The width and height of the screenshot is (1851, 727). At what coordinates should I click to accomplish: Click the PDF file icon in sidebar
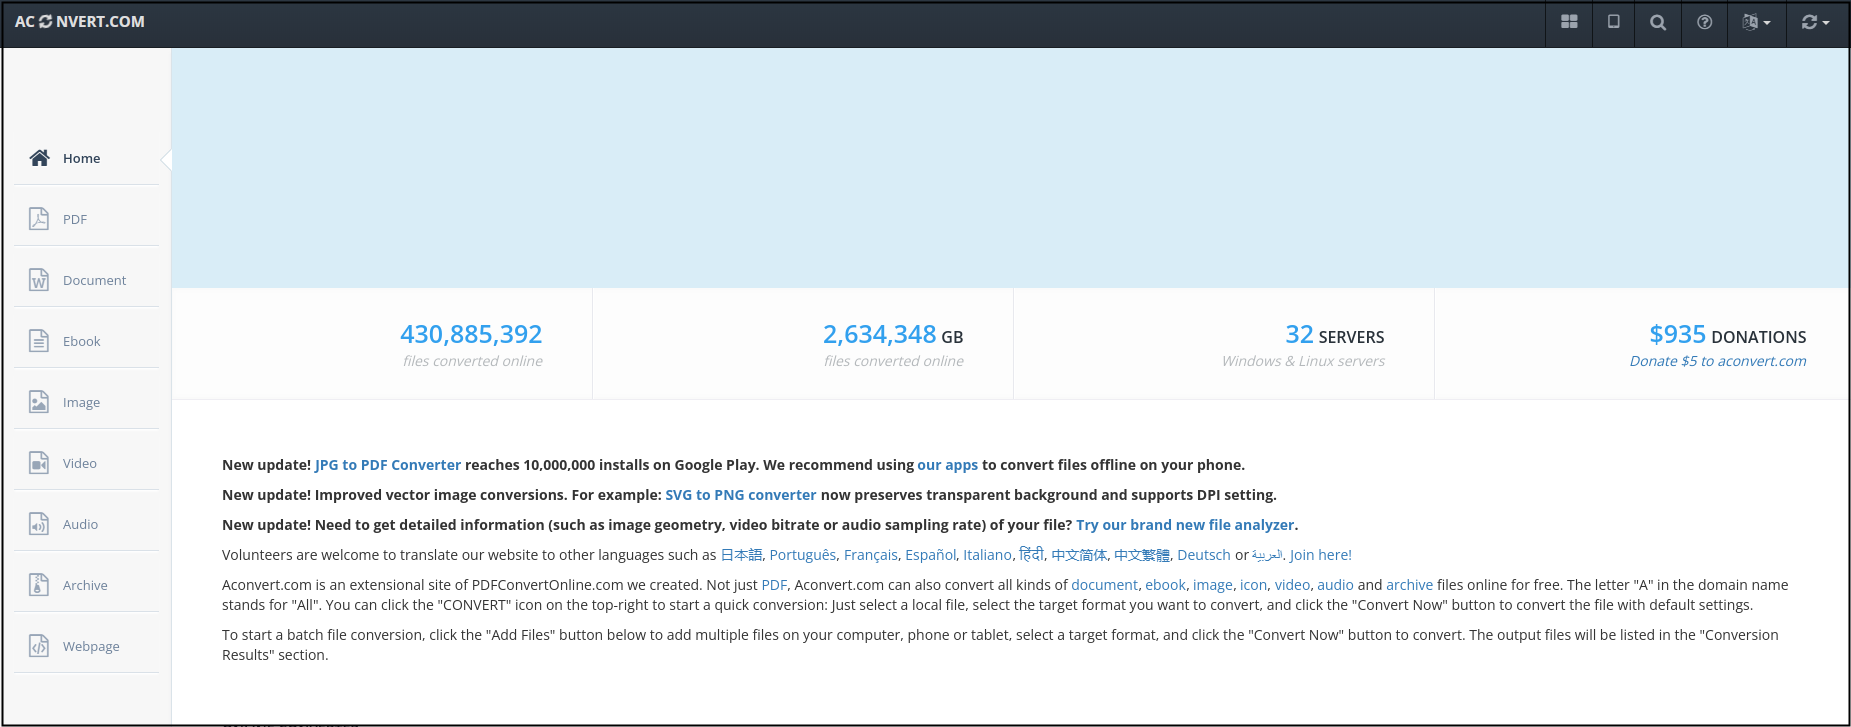(39, 219)
